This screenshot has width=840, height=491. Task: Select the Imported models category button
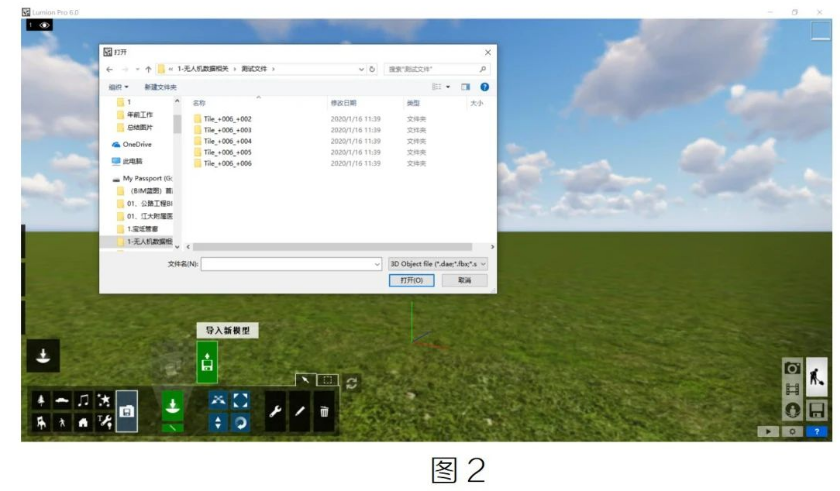point(127,411)
